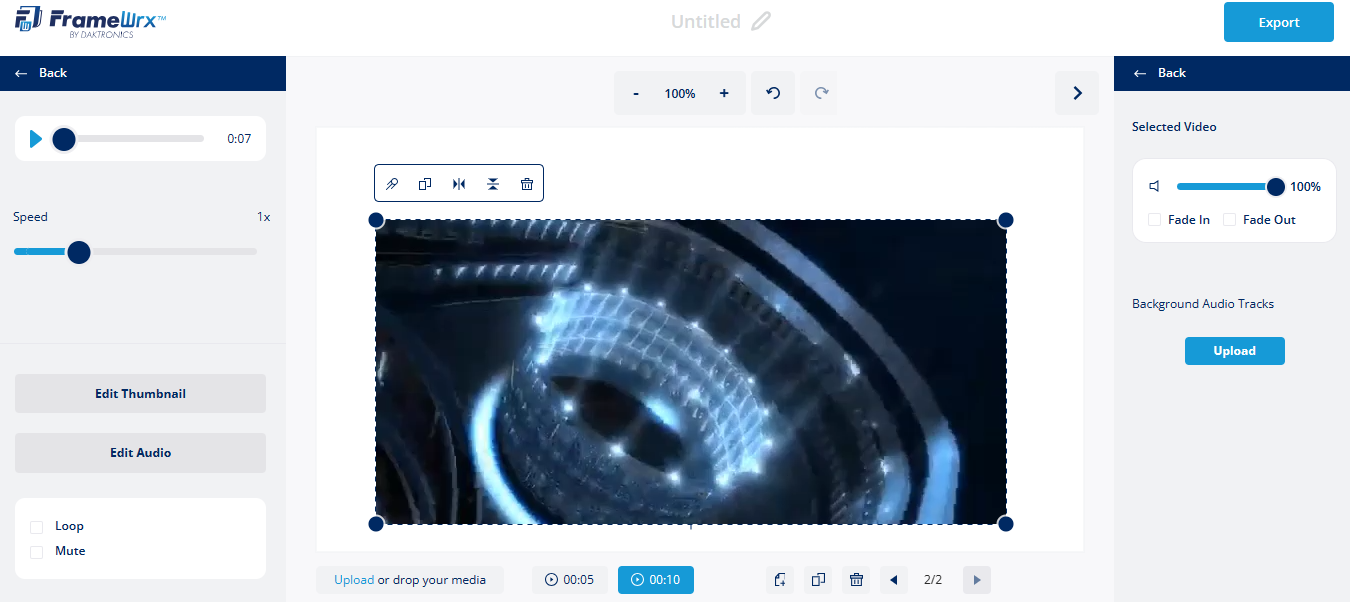Go back using the left panel Back

pos(40,72)
